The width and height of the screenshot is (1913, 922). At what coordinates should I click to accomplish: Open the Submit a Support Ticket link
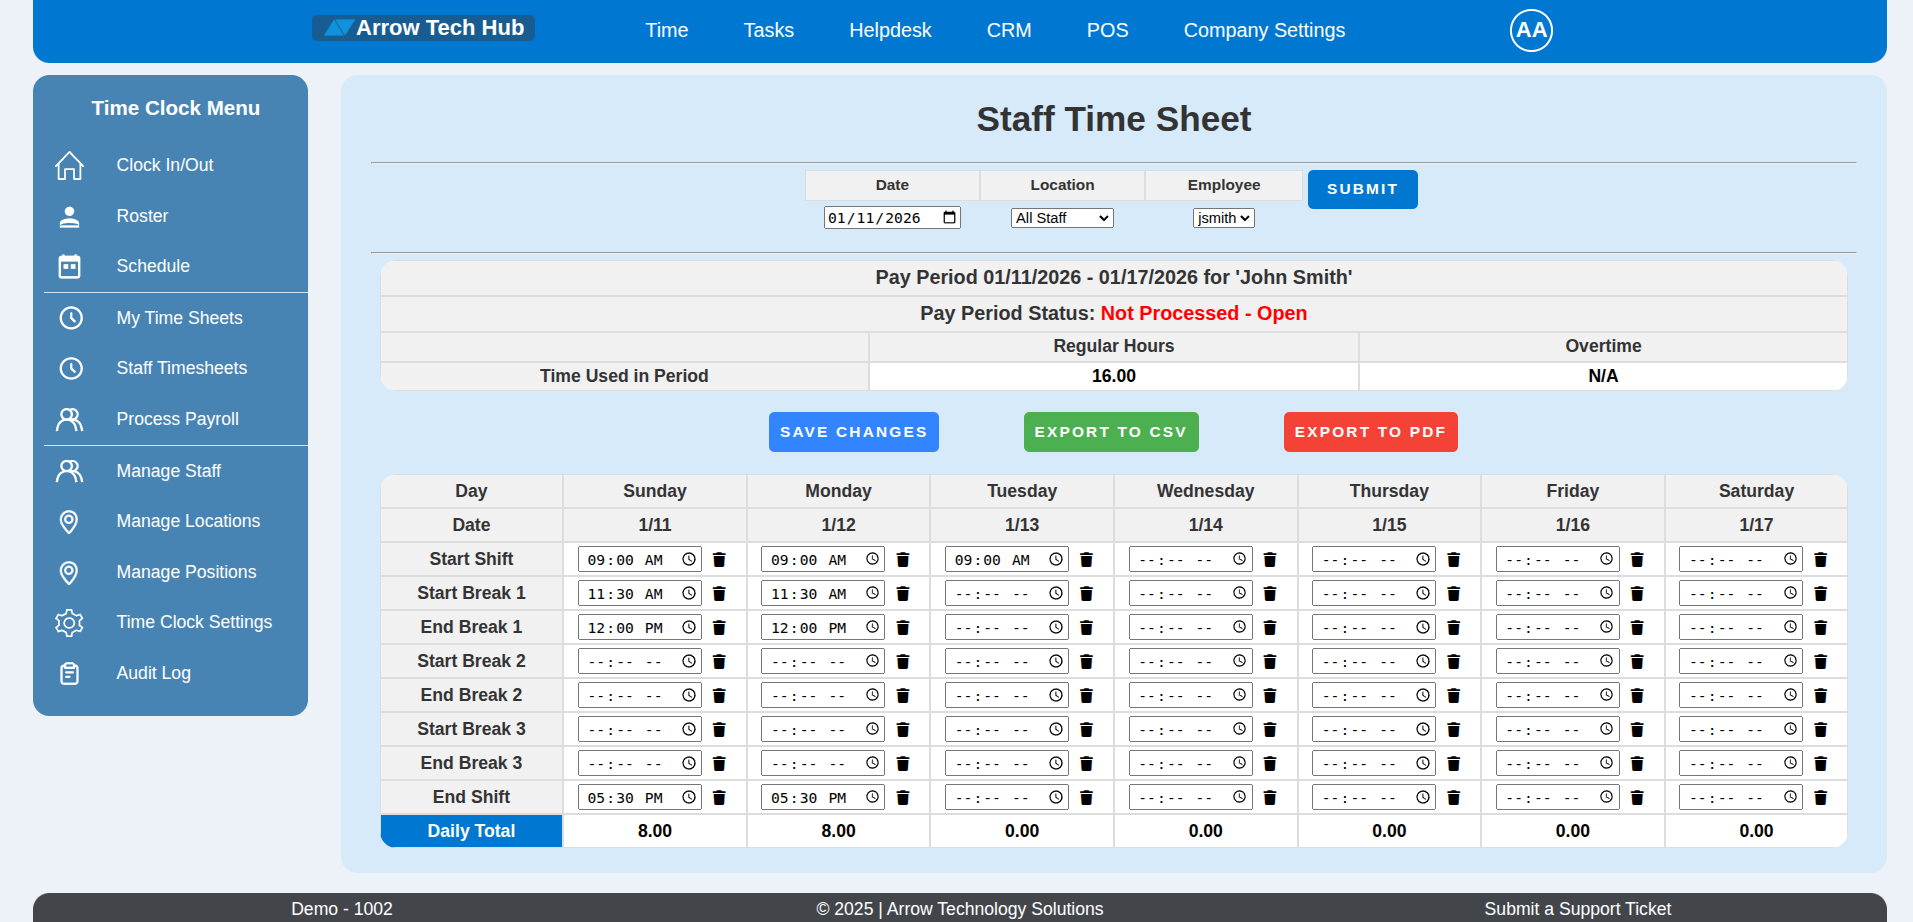point(1576,908)
